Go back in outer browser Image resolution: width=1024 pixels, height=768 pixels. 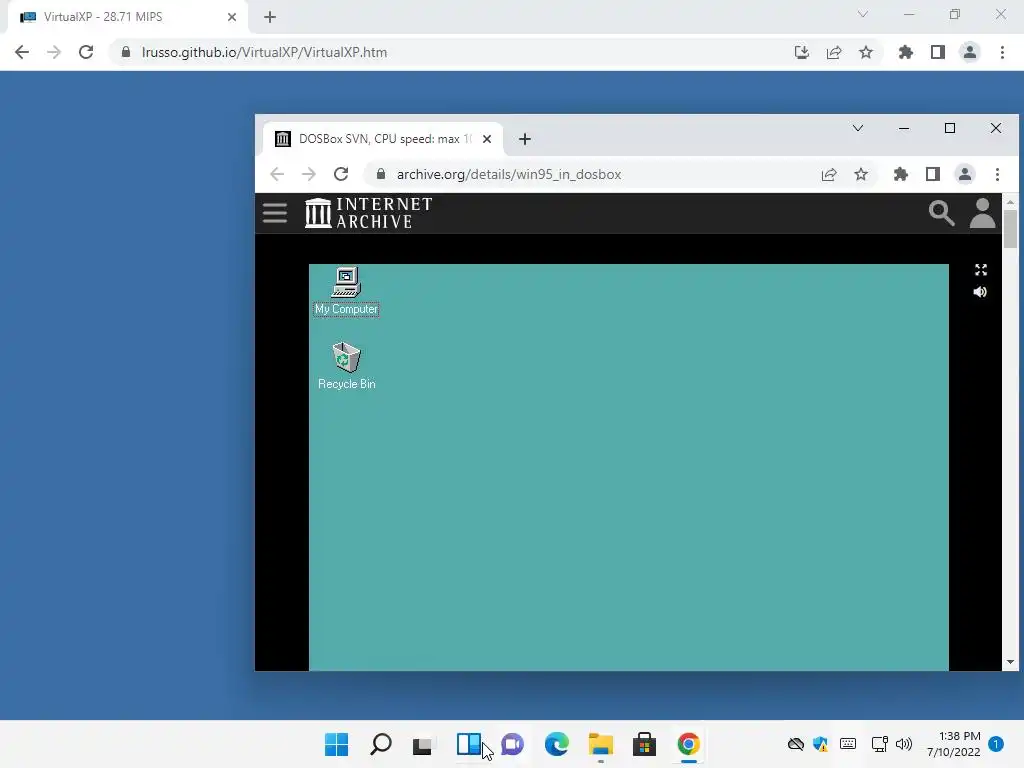(x=22, y=52)
